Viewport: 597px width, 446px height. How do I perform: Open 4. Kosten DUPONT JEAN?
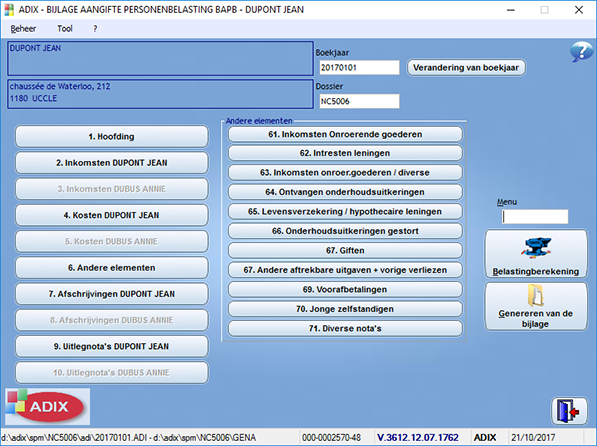click(112, 216)
